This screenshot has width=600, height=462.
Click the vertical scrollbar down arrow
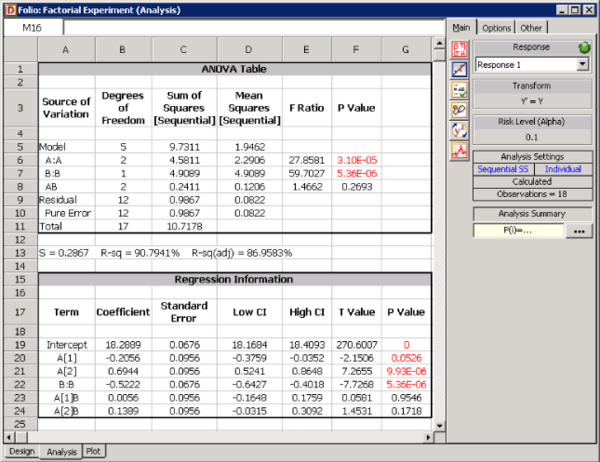tap(439, 426)
